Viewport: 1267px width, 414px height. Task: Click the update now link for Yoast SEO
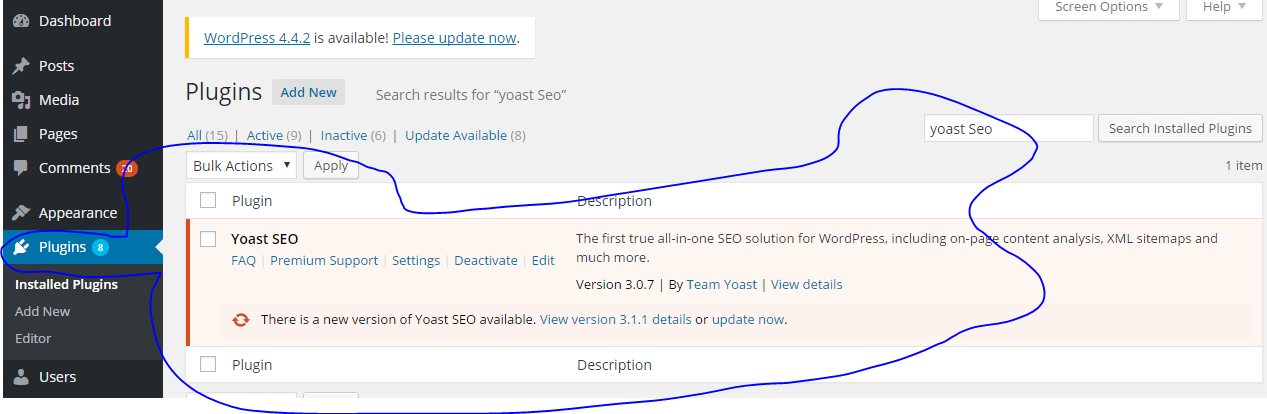pos(748,320)
